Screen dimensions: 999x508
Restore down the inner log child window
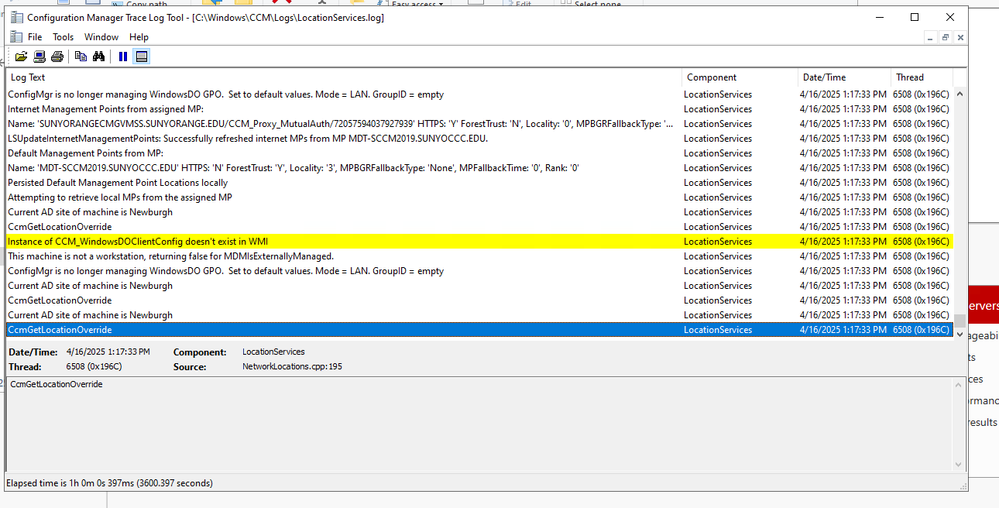pyautogui.click(x=945, y=38)
